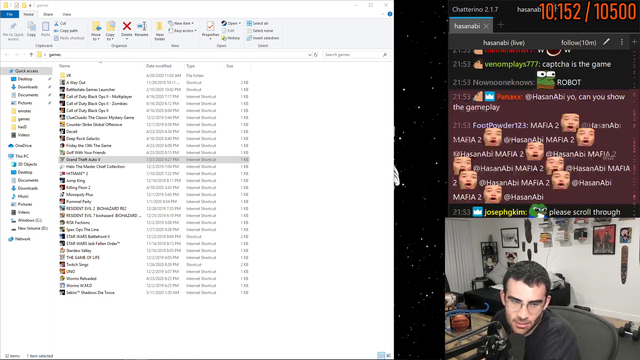This screenshot has height=360, width=640.
Task: Open the Easy access dropdown
Action: coord(182,31)
